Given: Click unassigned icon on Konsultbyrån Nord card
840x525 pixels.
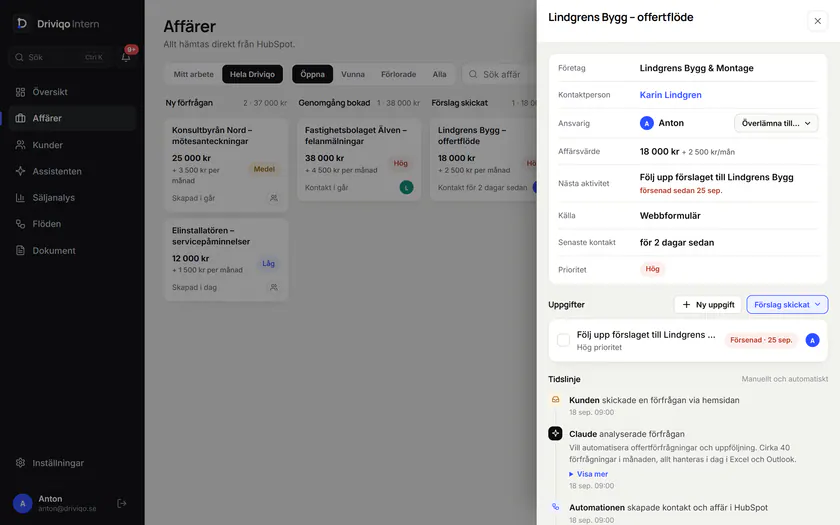Looking at the screenshot, I should pyautogui.click(x=274, y=198).
